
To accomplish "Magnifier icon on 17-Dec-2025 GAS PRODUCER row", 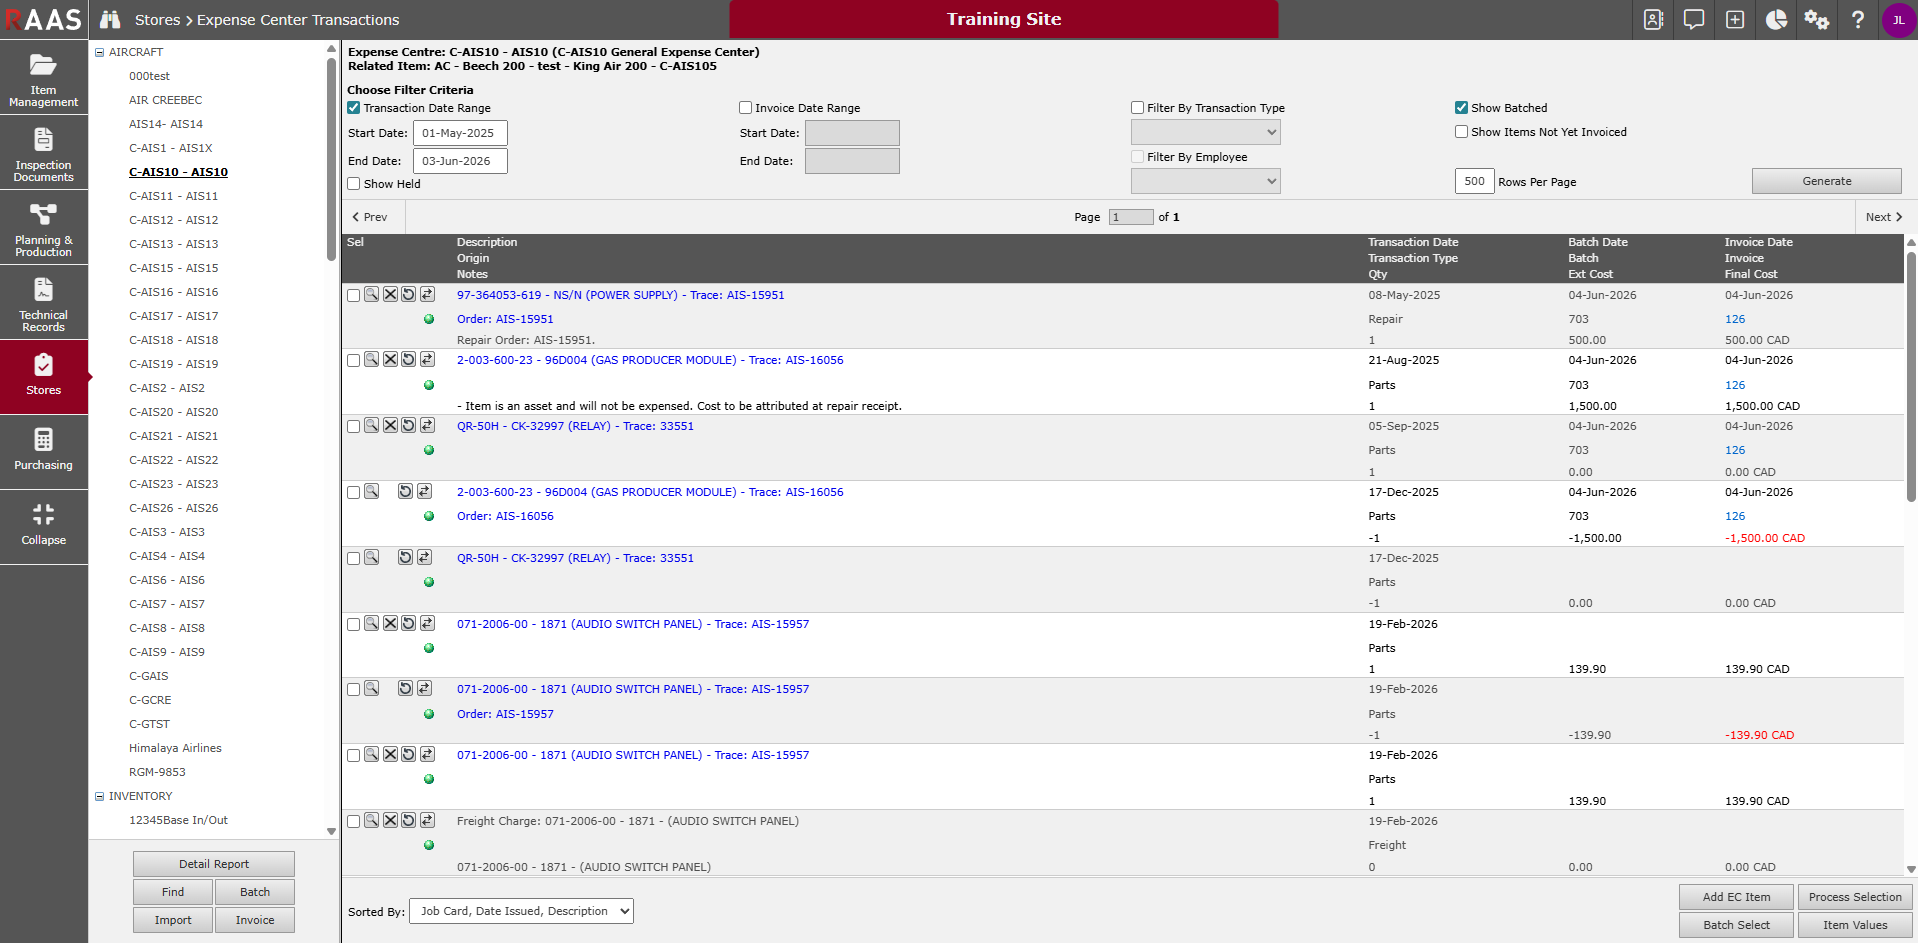I will [371, 491].
